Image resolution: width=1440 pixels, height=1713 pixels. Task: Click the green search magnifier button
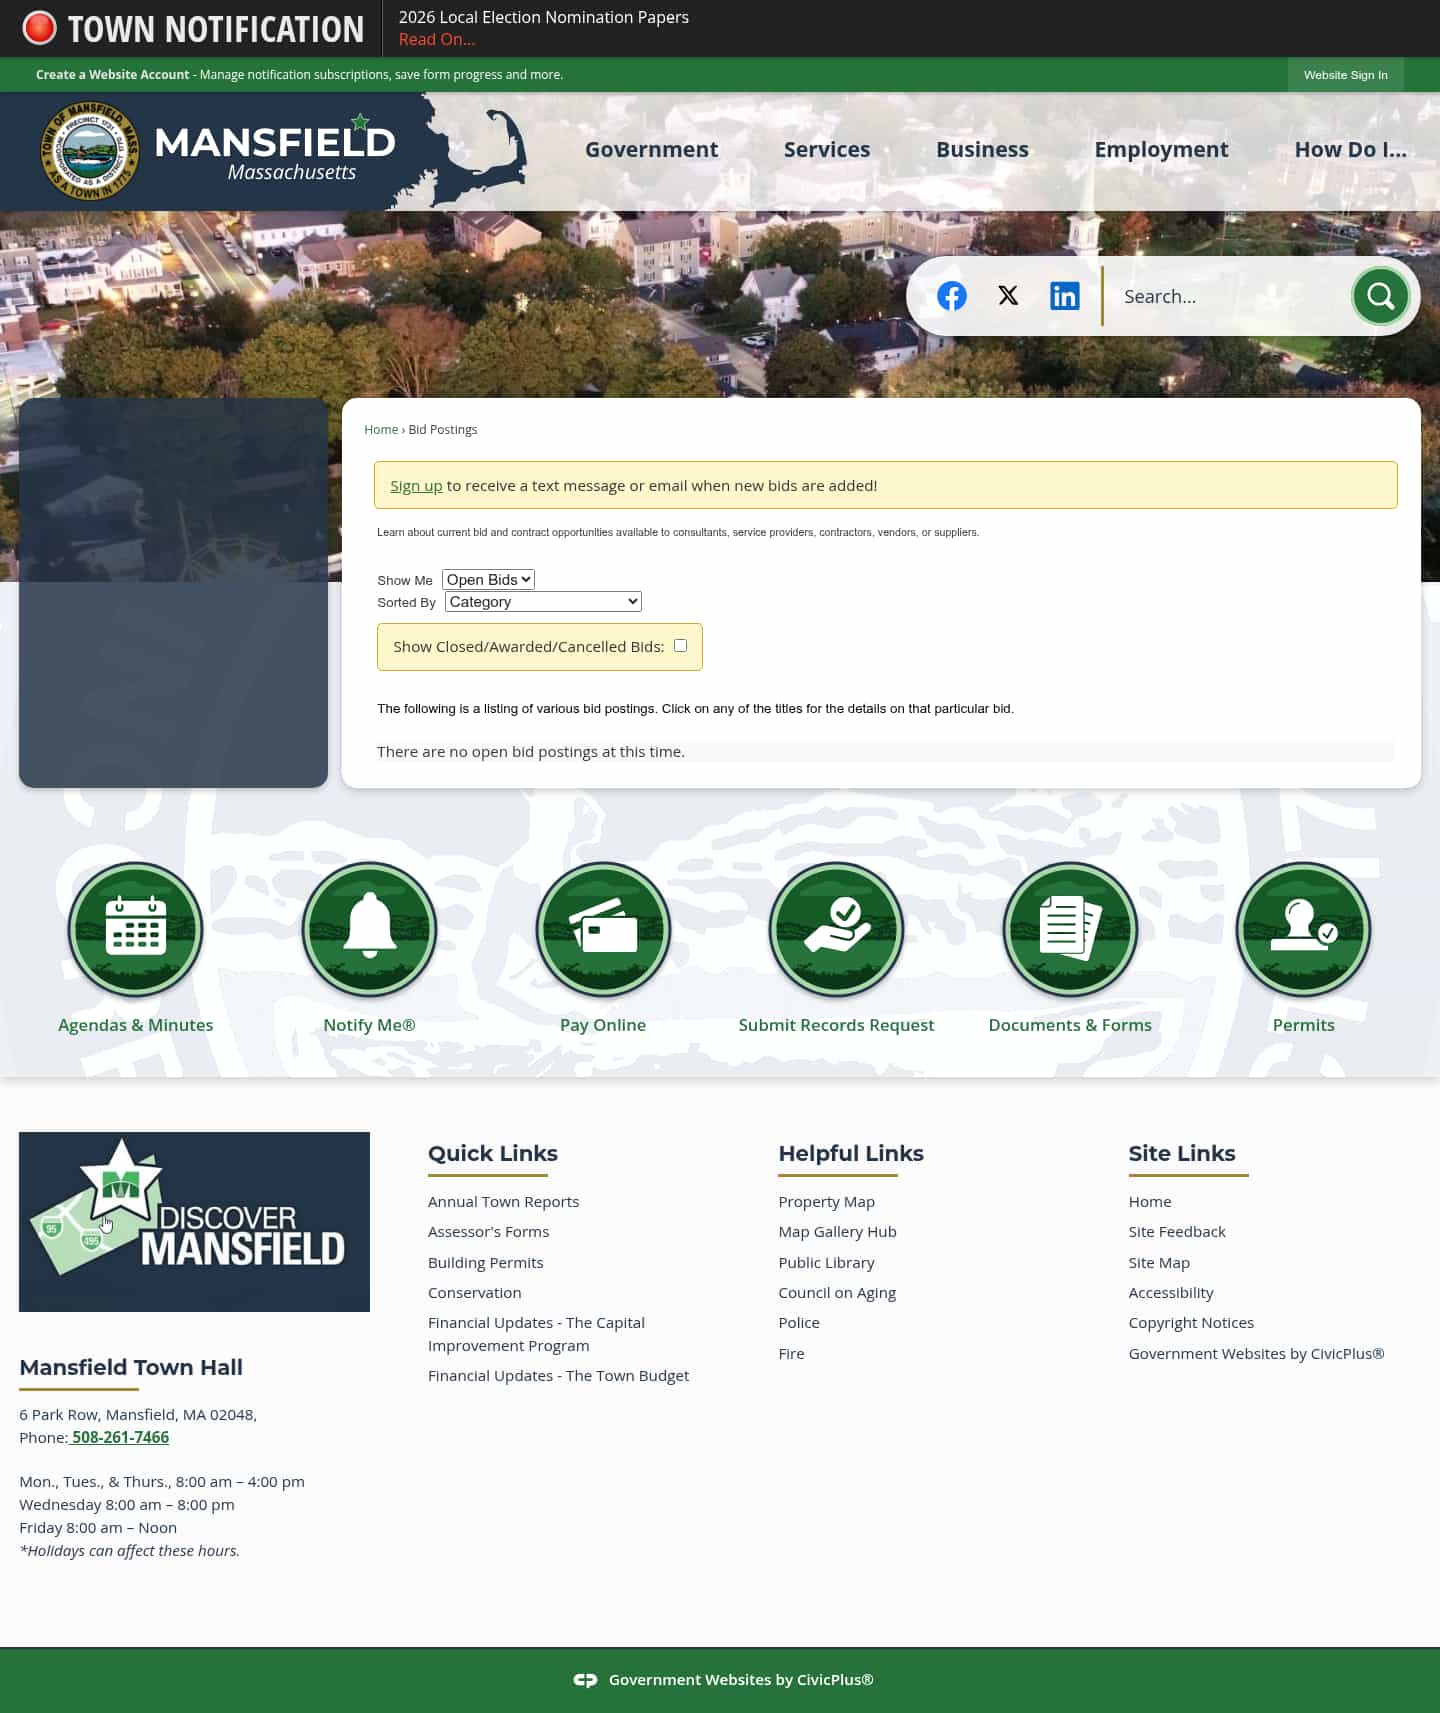(x=1380, y=296)
